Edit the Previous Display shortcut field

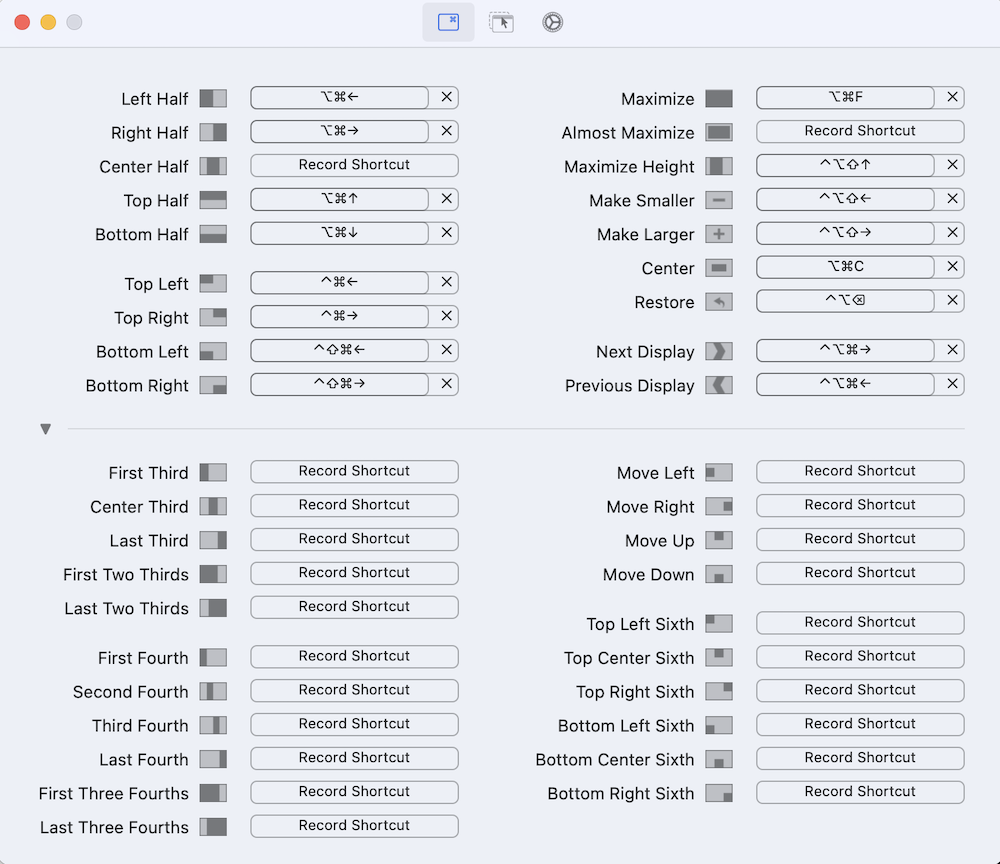[845, 383]
